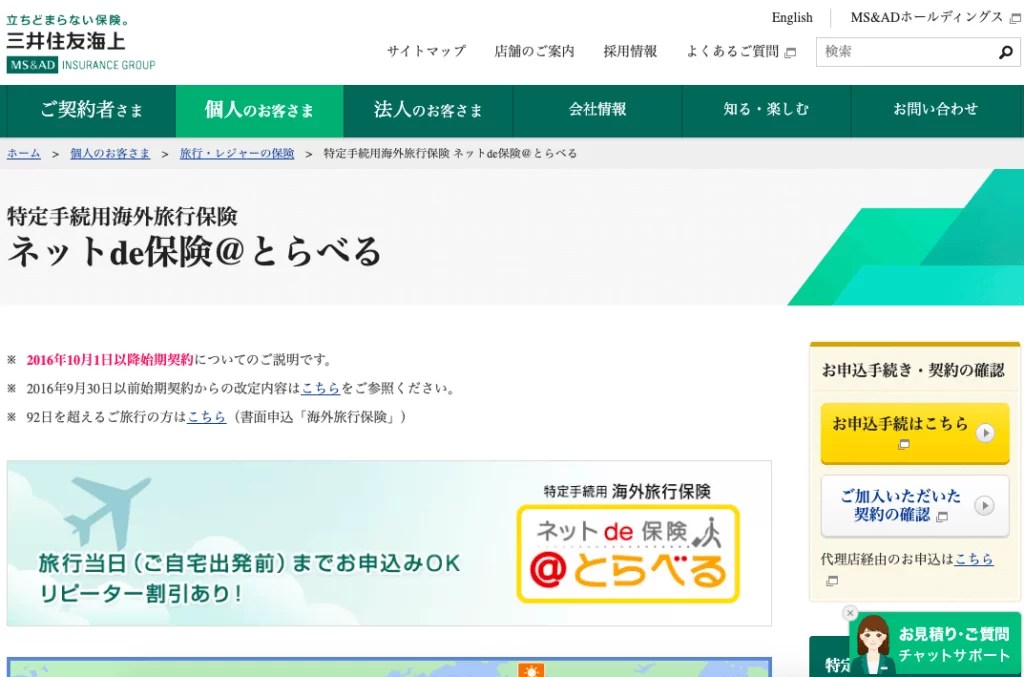This screenshot has width=1024, height=677.
Task: Go to ホーム breadcrumb
Action: (x=24, y=153)
